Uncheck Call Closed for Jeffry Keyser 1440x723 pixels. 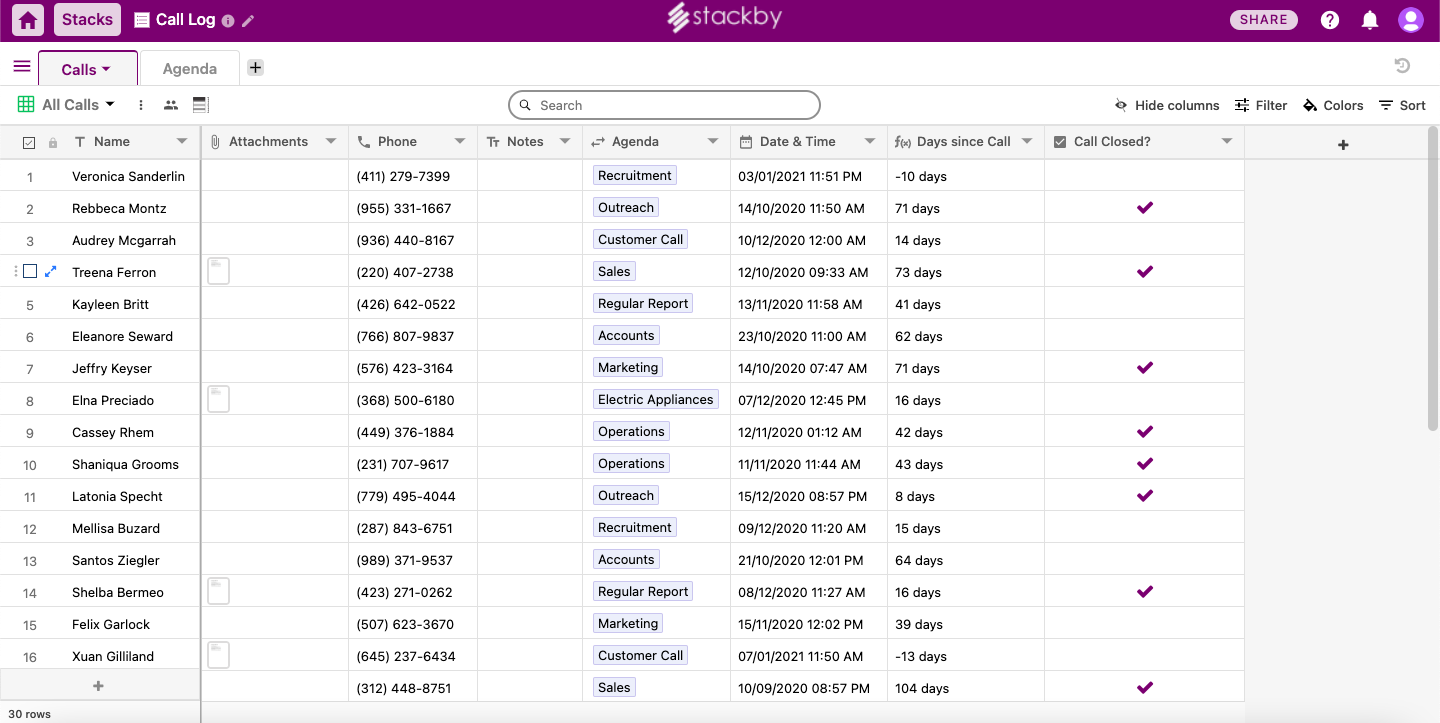click(x=1145, y=367)
